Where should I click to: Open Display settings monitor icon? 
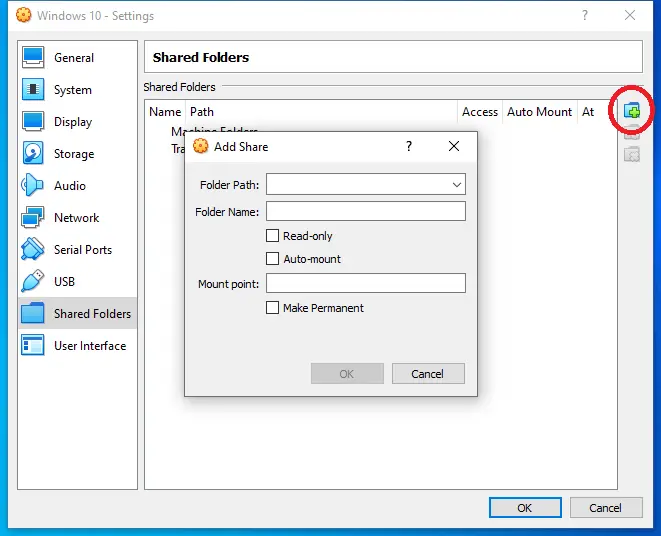33,121
